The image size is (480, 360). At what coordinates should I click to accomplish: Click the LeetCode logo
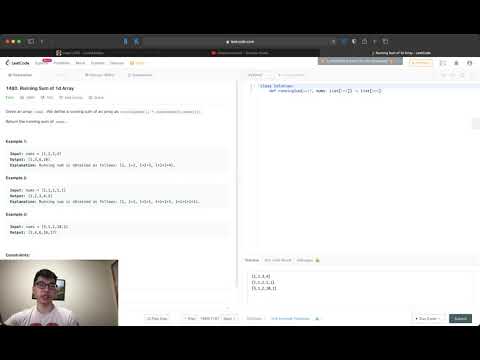[18, 63]
